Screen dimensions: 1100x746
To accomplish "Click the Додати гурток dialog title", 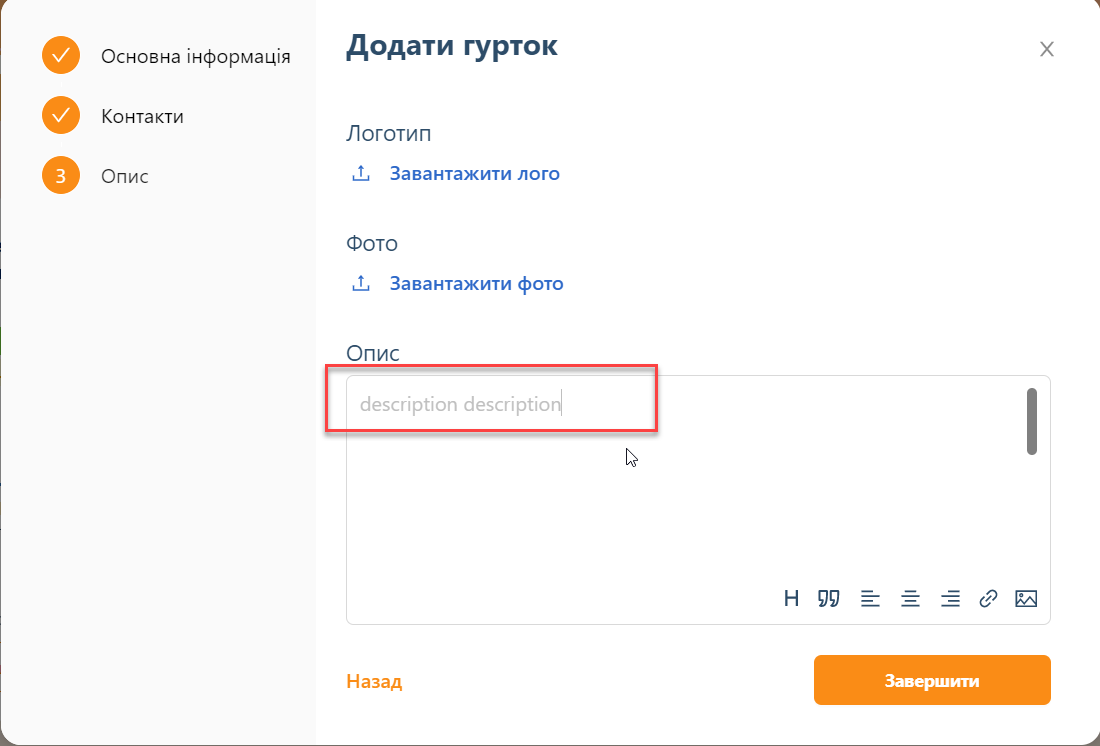I will click(452, 46).
